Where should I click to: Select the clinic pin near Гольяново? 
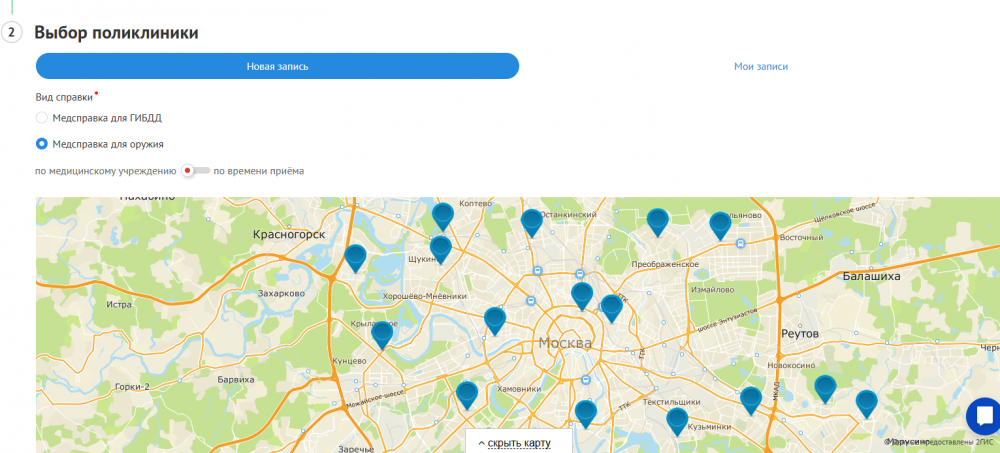(x=720, y=225)
